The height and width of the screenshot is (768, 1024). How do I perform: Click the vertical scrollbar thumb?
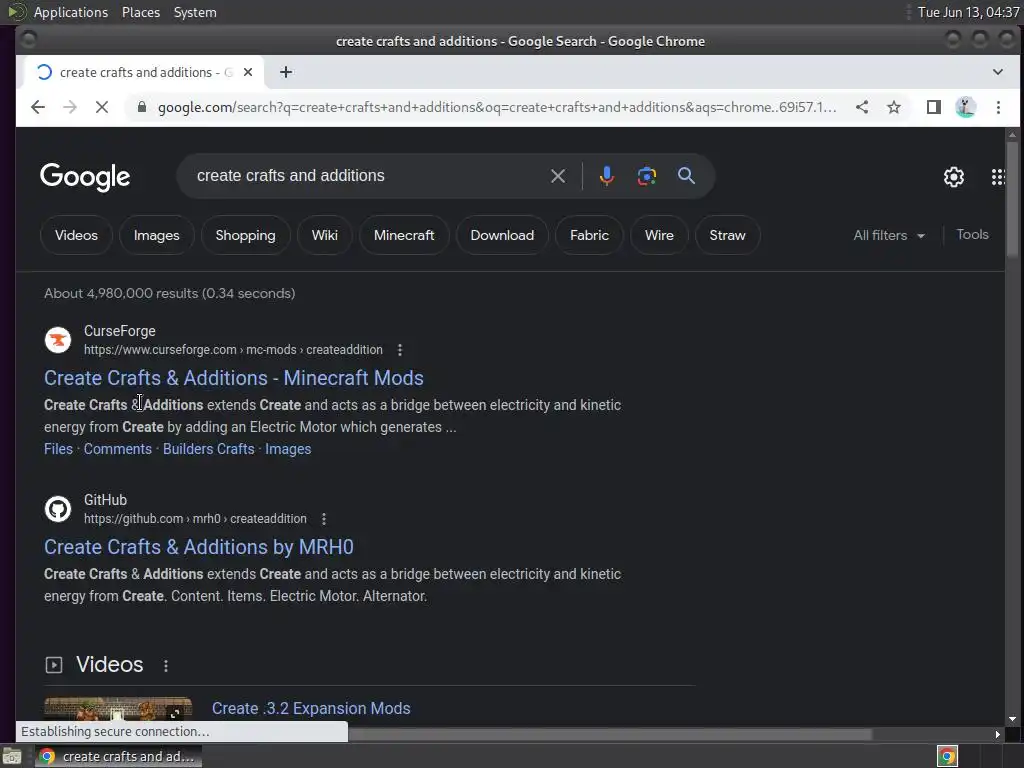[1012, 199]
